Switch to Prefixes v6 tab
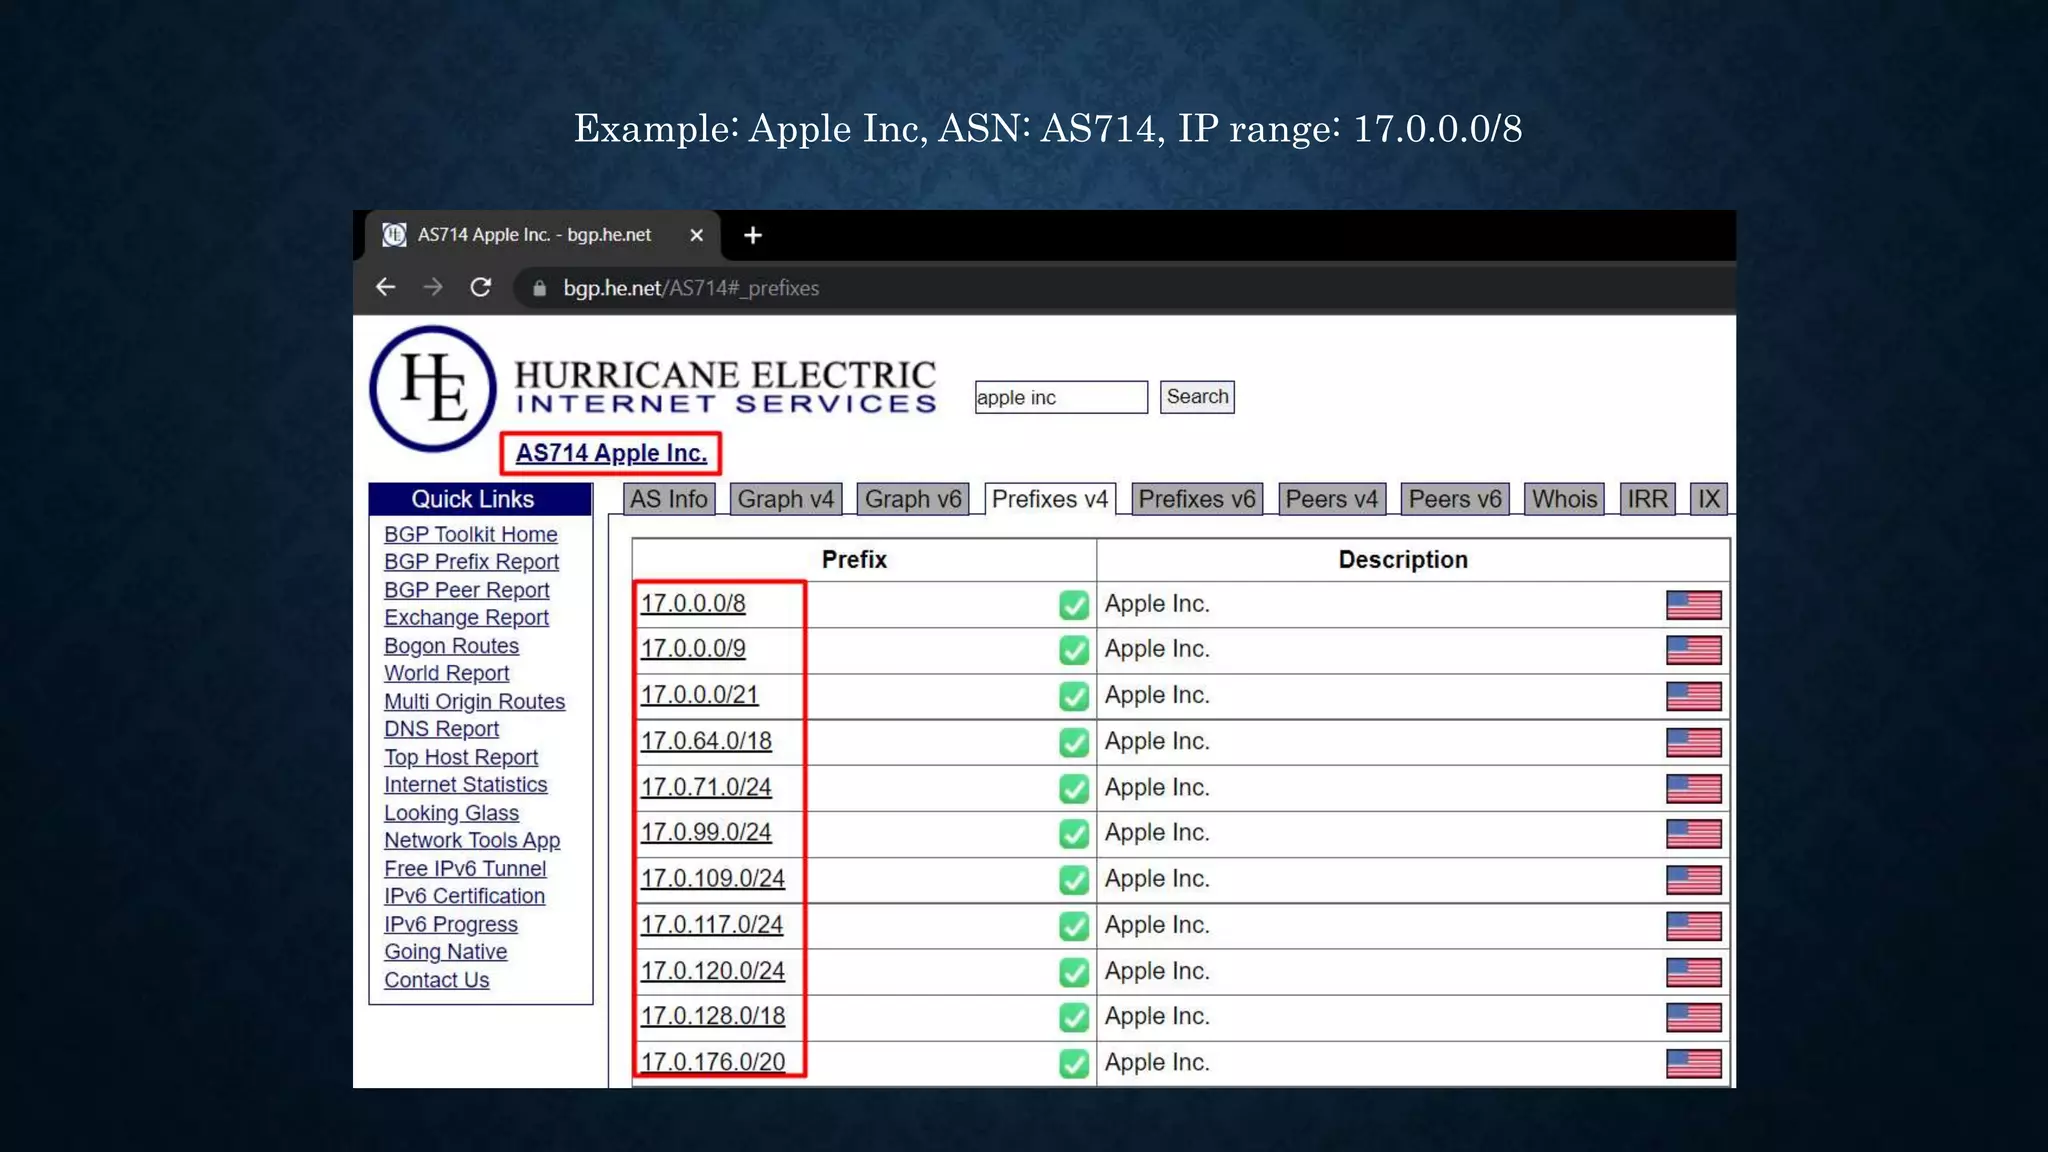This screenshot has height=1152, width=2048. tap(1197, 499)
